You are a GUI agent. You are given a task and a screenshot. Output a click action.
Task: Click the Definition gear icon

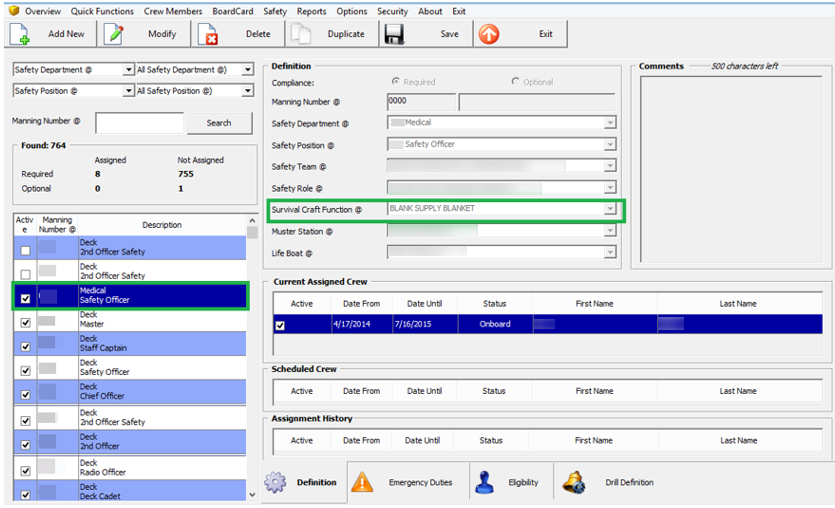point(275,482)
